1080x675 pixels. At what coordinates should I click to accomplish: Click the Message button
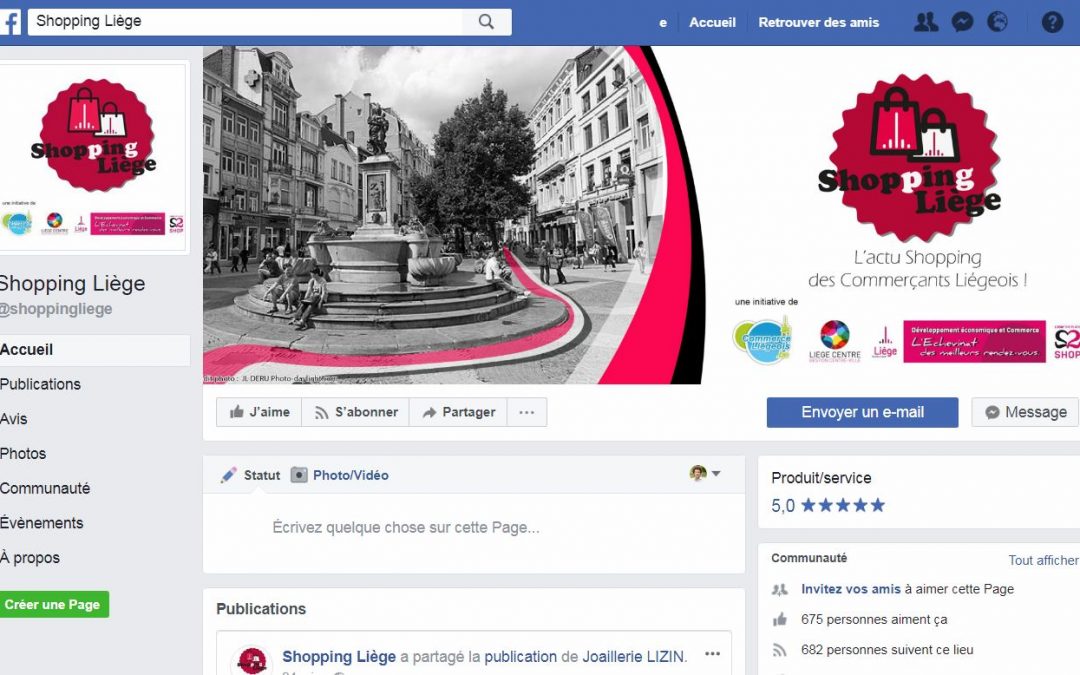pyautogui.click(x=1025, y=412)
